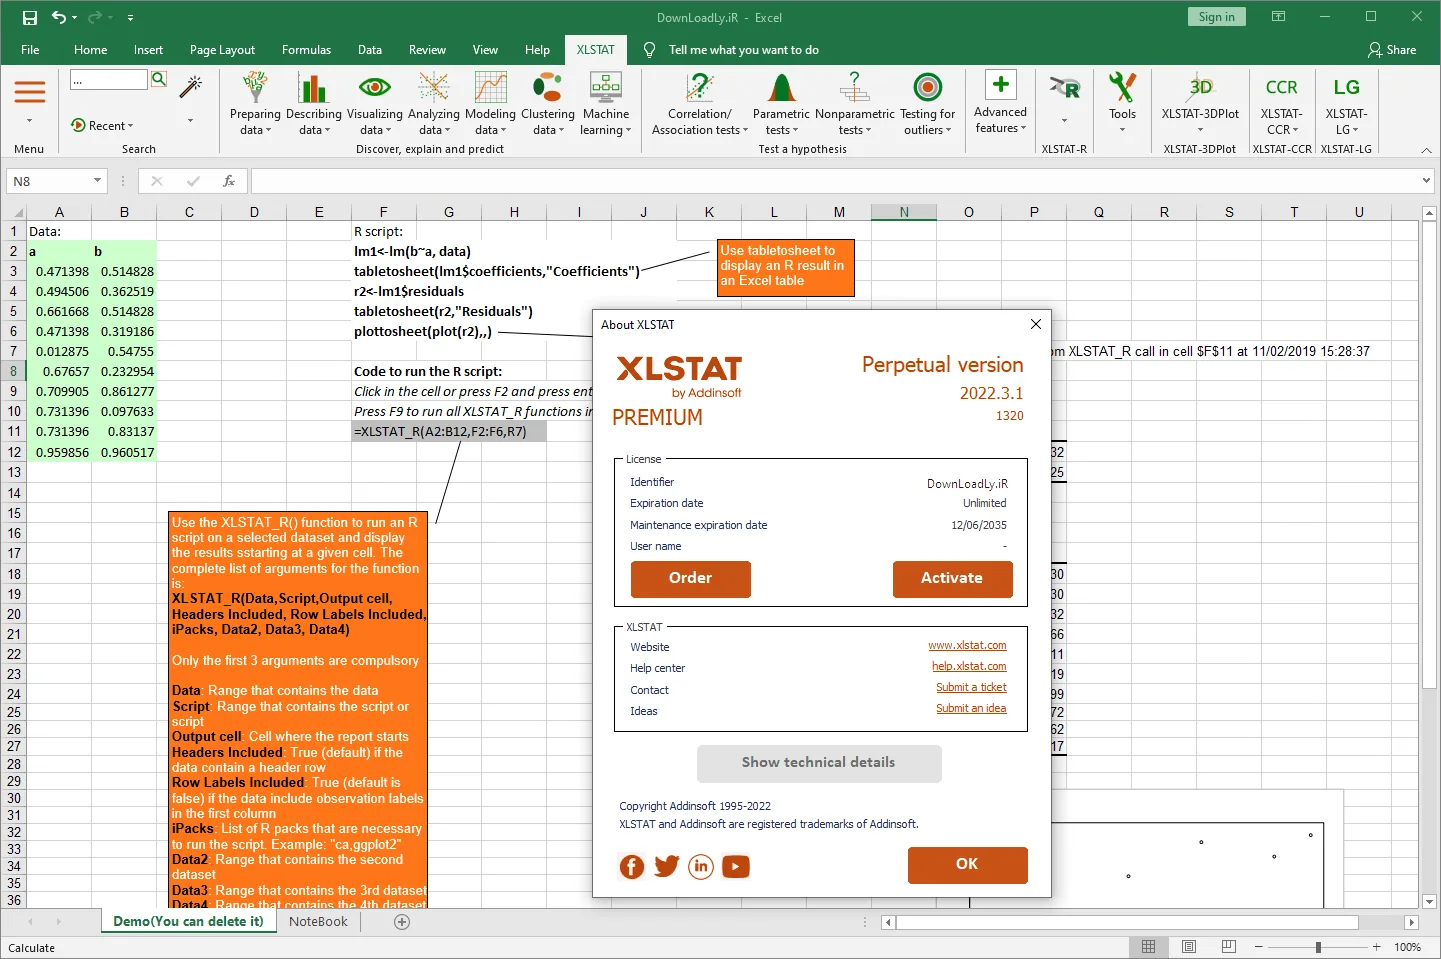1441x959 pixels.
Task: Click Tell me what you want to do
Action: tap(743, 50)
